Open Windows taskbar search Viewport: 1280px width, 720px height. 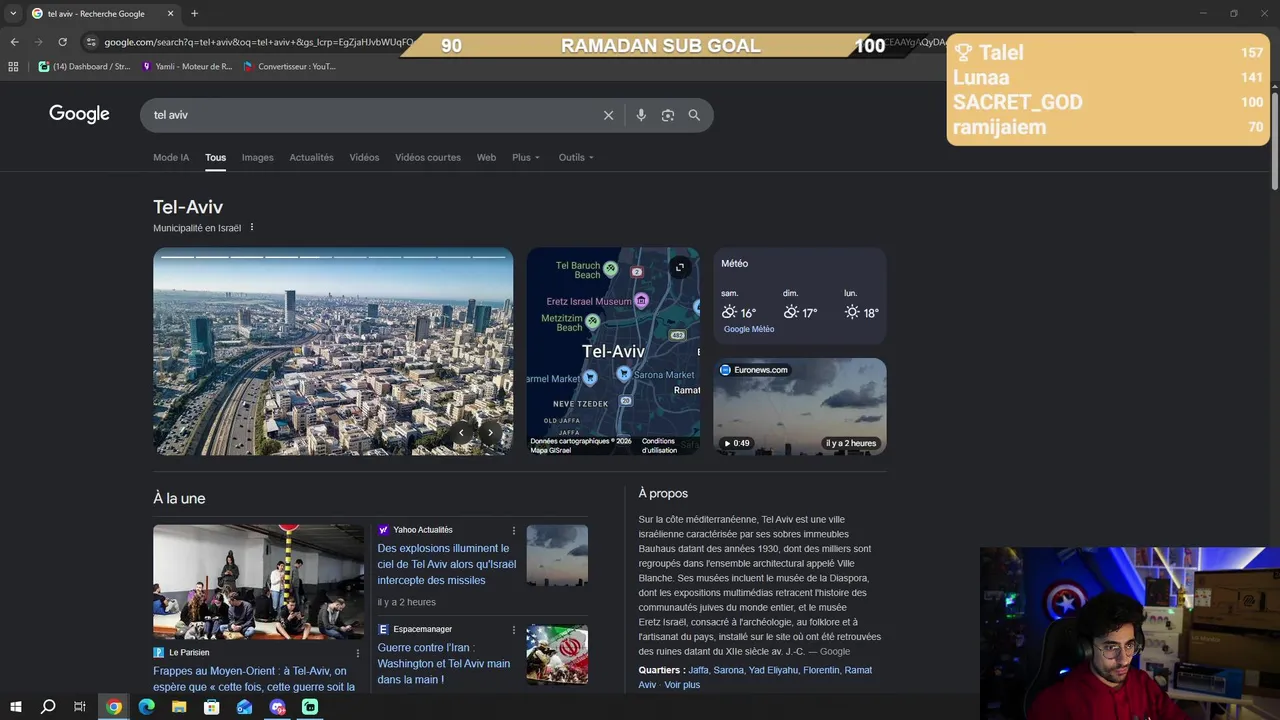click(47, 707)
